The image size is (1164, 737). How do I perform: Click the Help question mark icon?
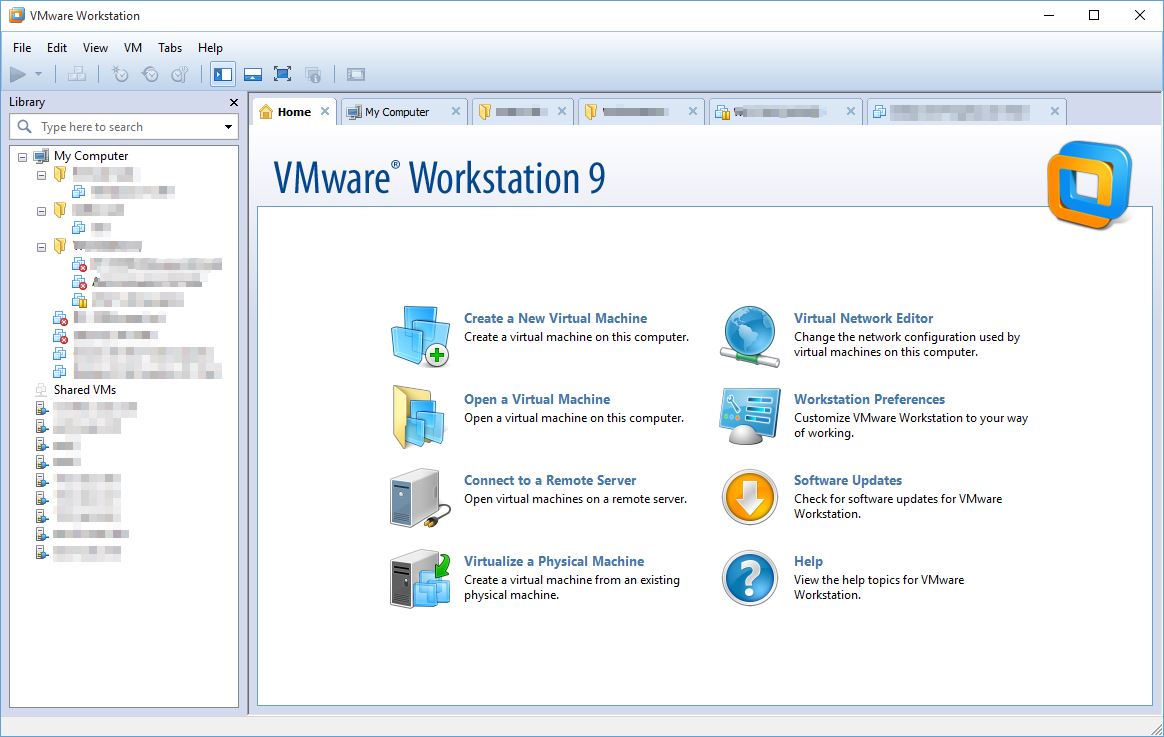point(750,578)
